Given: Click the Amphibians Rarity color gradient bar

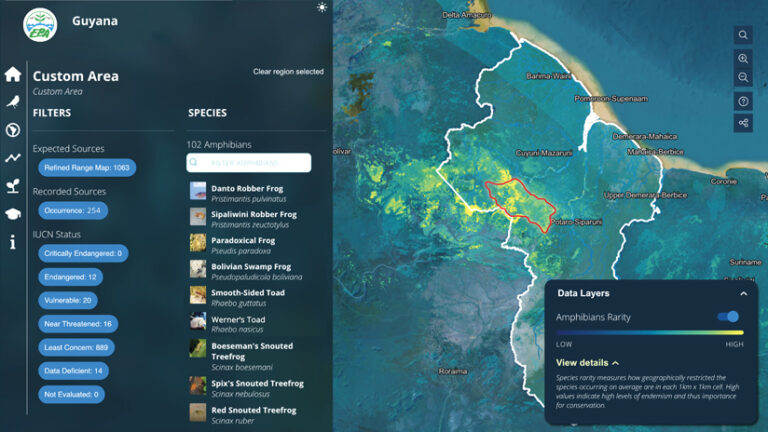Looking at the screenshot, I should click(x=649, y=333).
